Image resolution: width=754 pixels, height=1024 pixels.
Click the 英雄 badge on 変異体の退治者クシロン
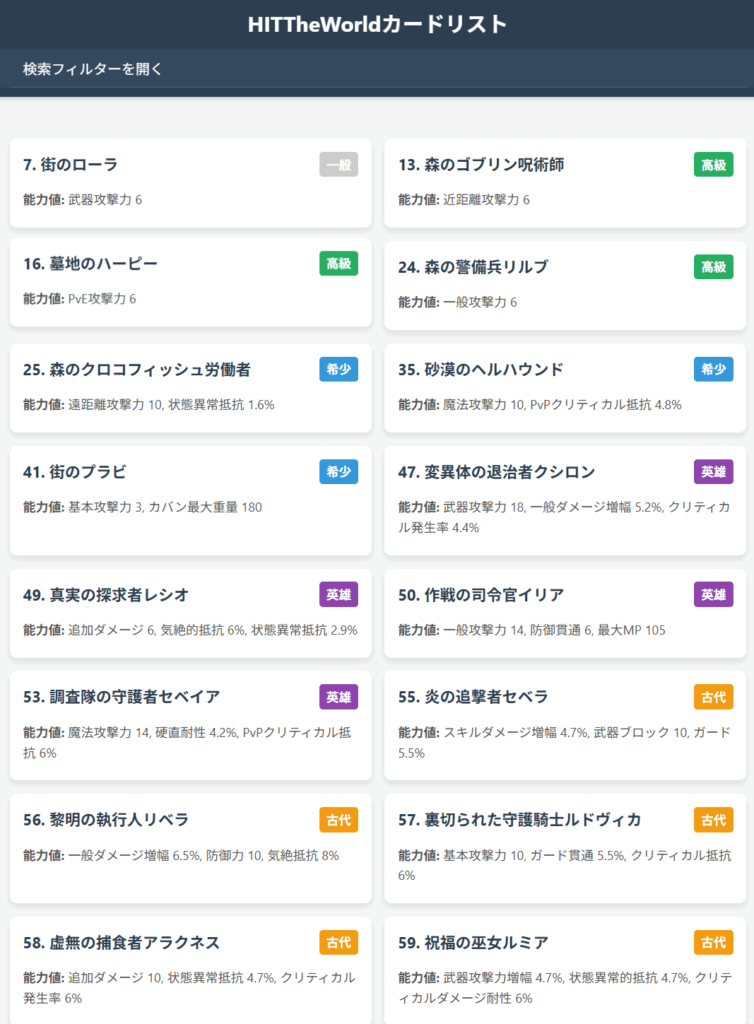(x=713, y=472)
